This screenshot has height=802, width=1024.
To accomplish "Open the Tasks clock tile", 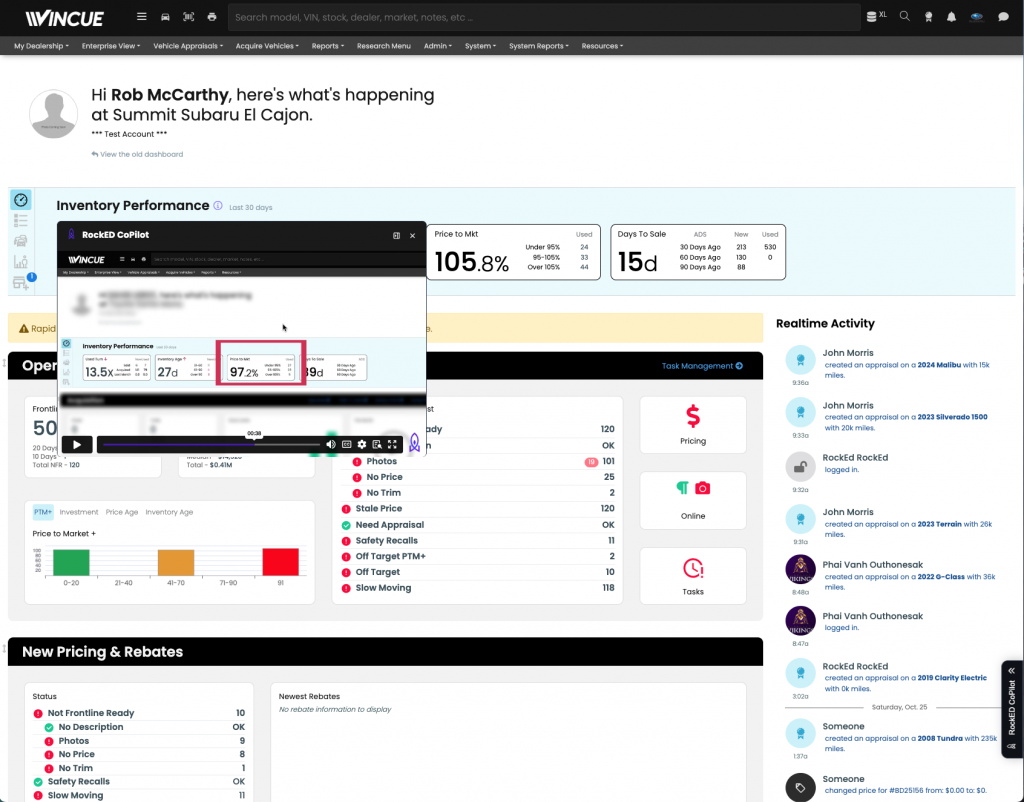I will (692, 575).
